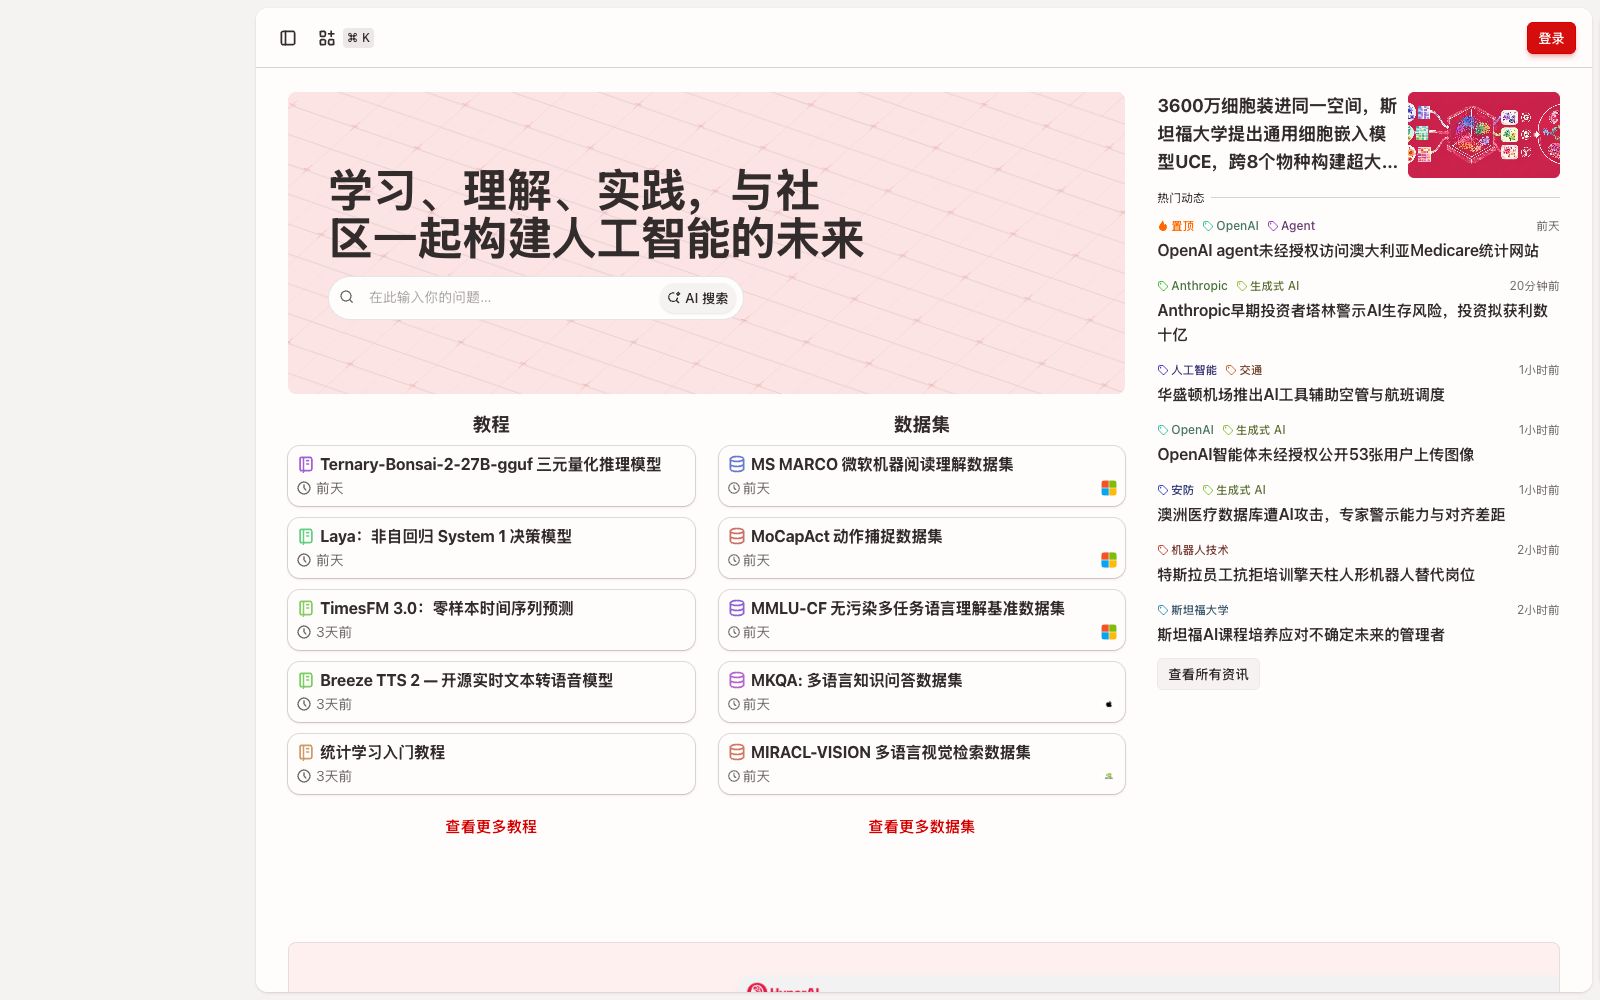Click the Breeze TTS 2 tutorial book icon

[306, 680]
